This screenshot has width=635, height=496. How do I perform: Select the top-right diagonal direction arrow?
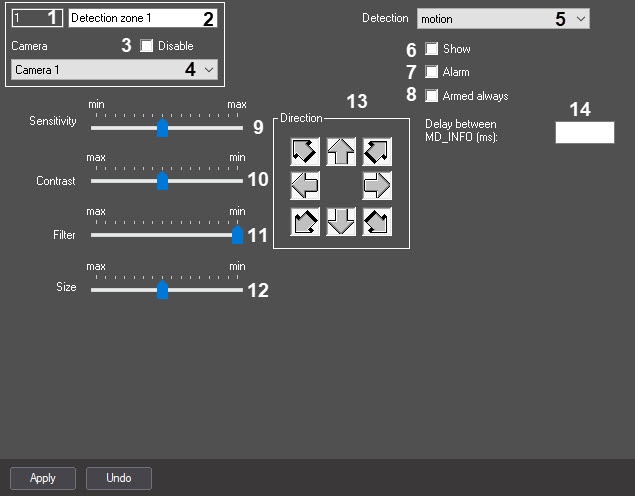(377, 152)
